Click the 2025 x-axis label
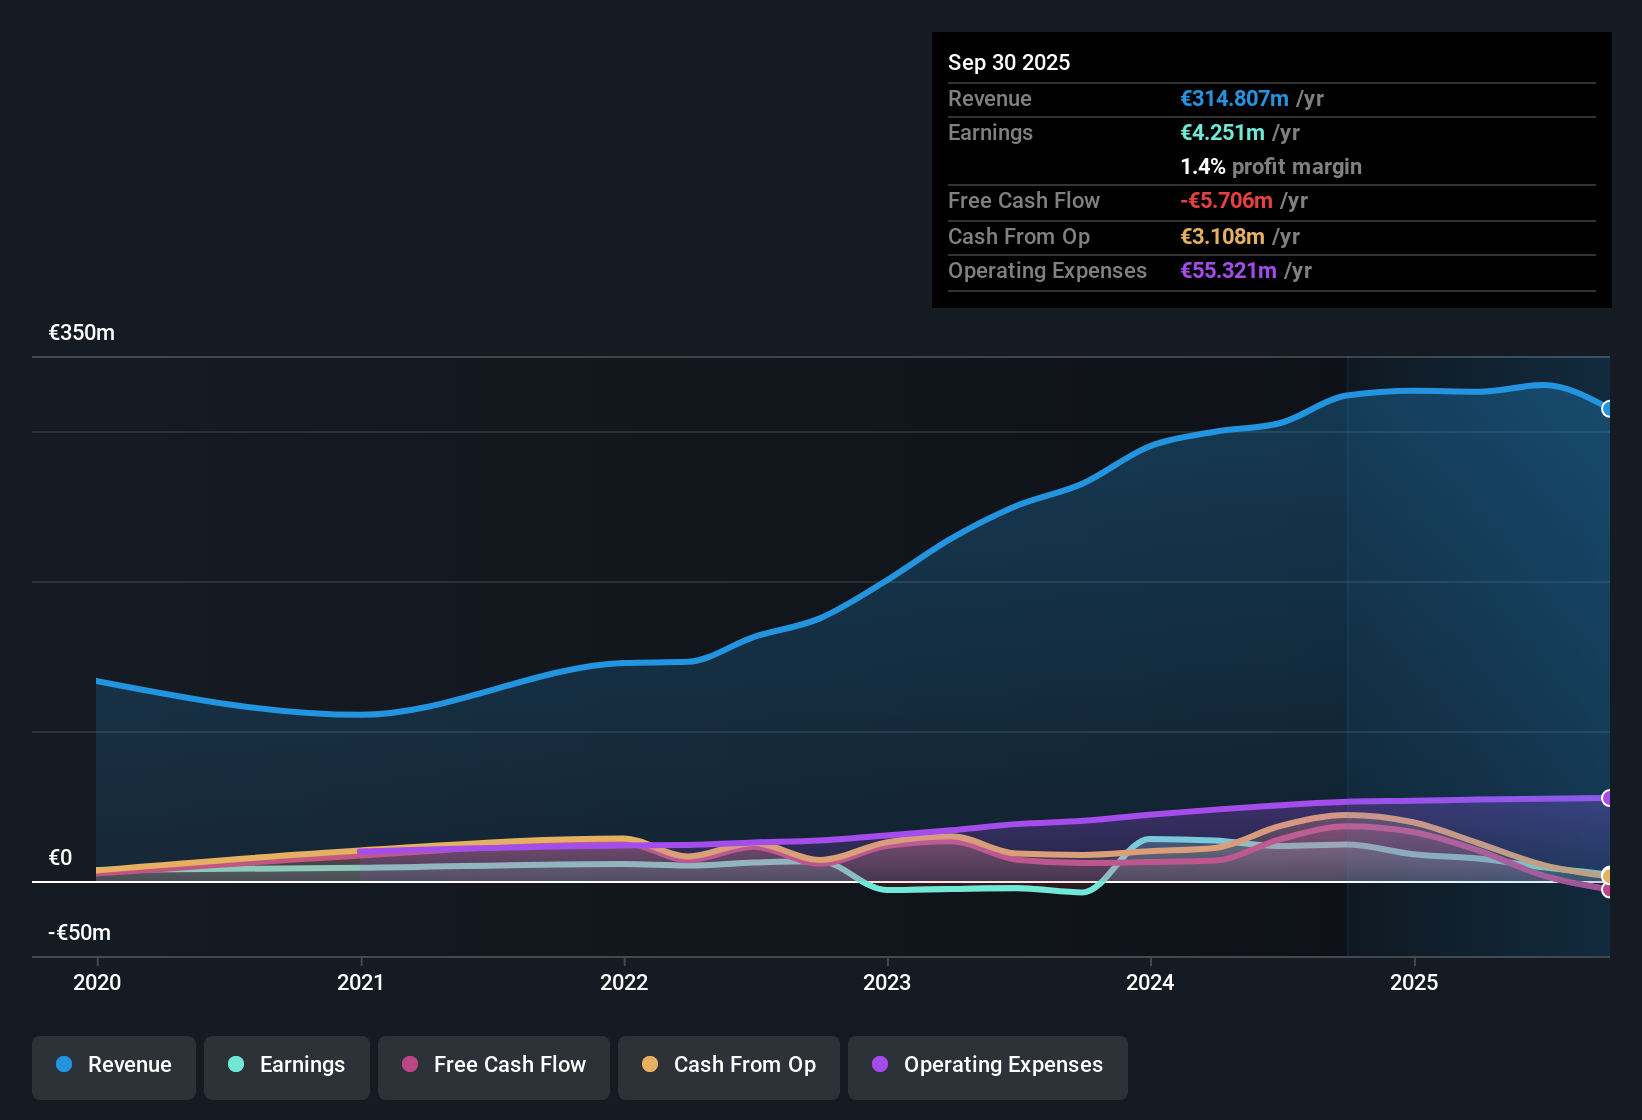Viewport: 1642px width, 1120px height. point(1414,983)
